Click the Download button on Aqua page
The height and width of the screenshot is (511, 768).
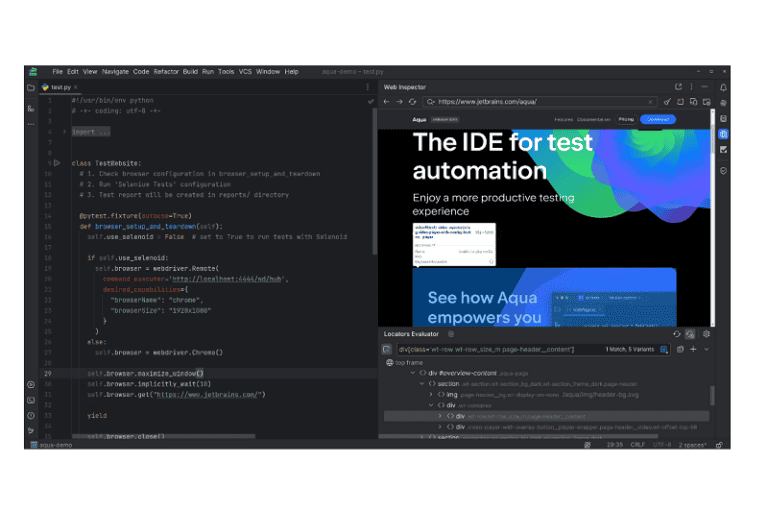click(x=657, y=119)
